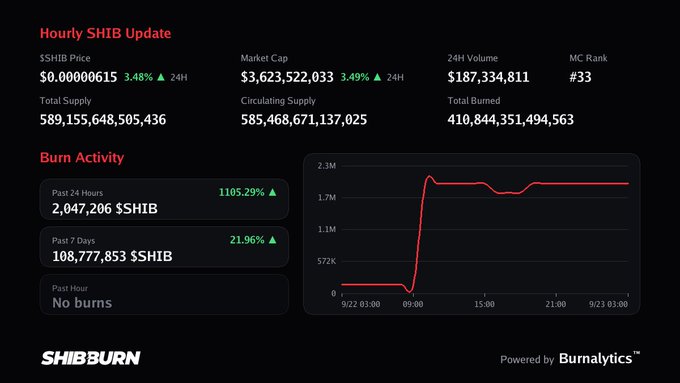Click the 24H Volume label
This screenshot has width=680, height=383.
[x=473, y=58]
